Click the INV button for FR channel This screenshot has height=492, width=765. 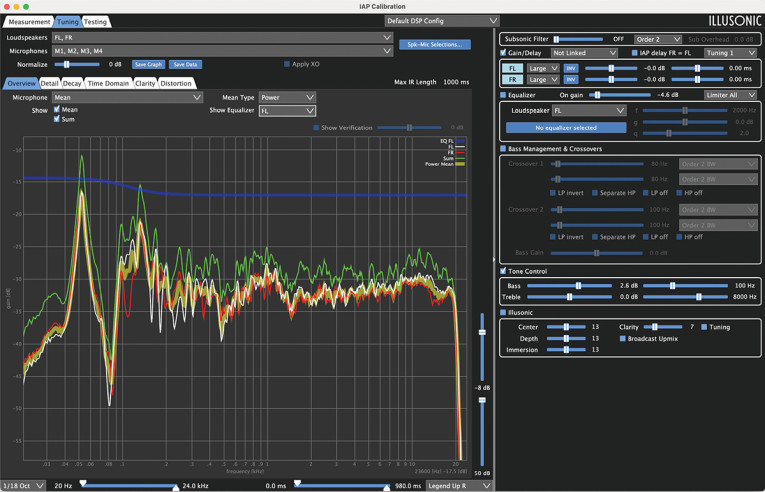coord(570,80)
